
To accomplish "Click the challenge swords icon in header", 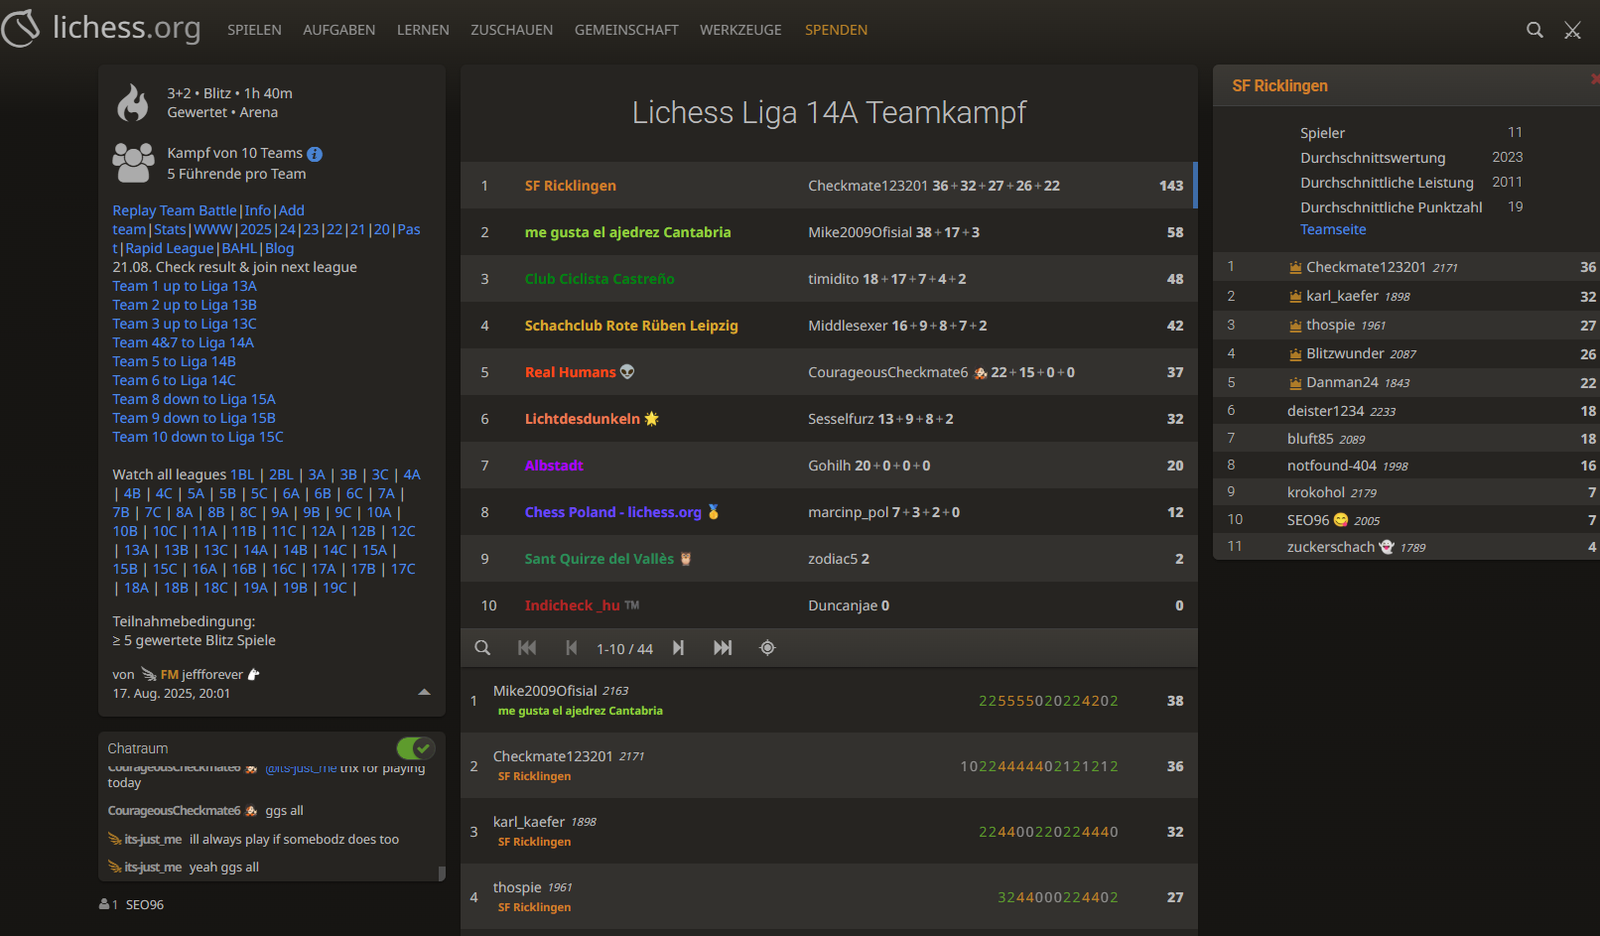I will pyautogui.click(x=1572, y=30).
